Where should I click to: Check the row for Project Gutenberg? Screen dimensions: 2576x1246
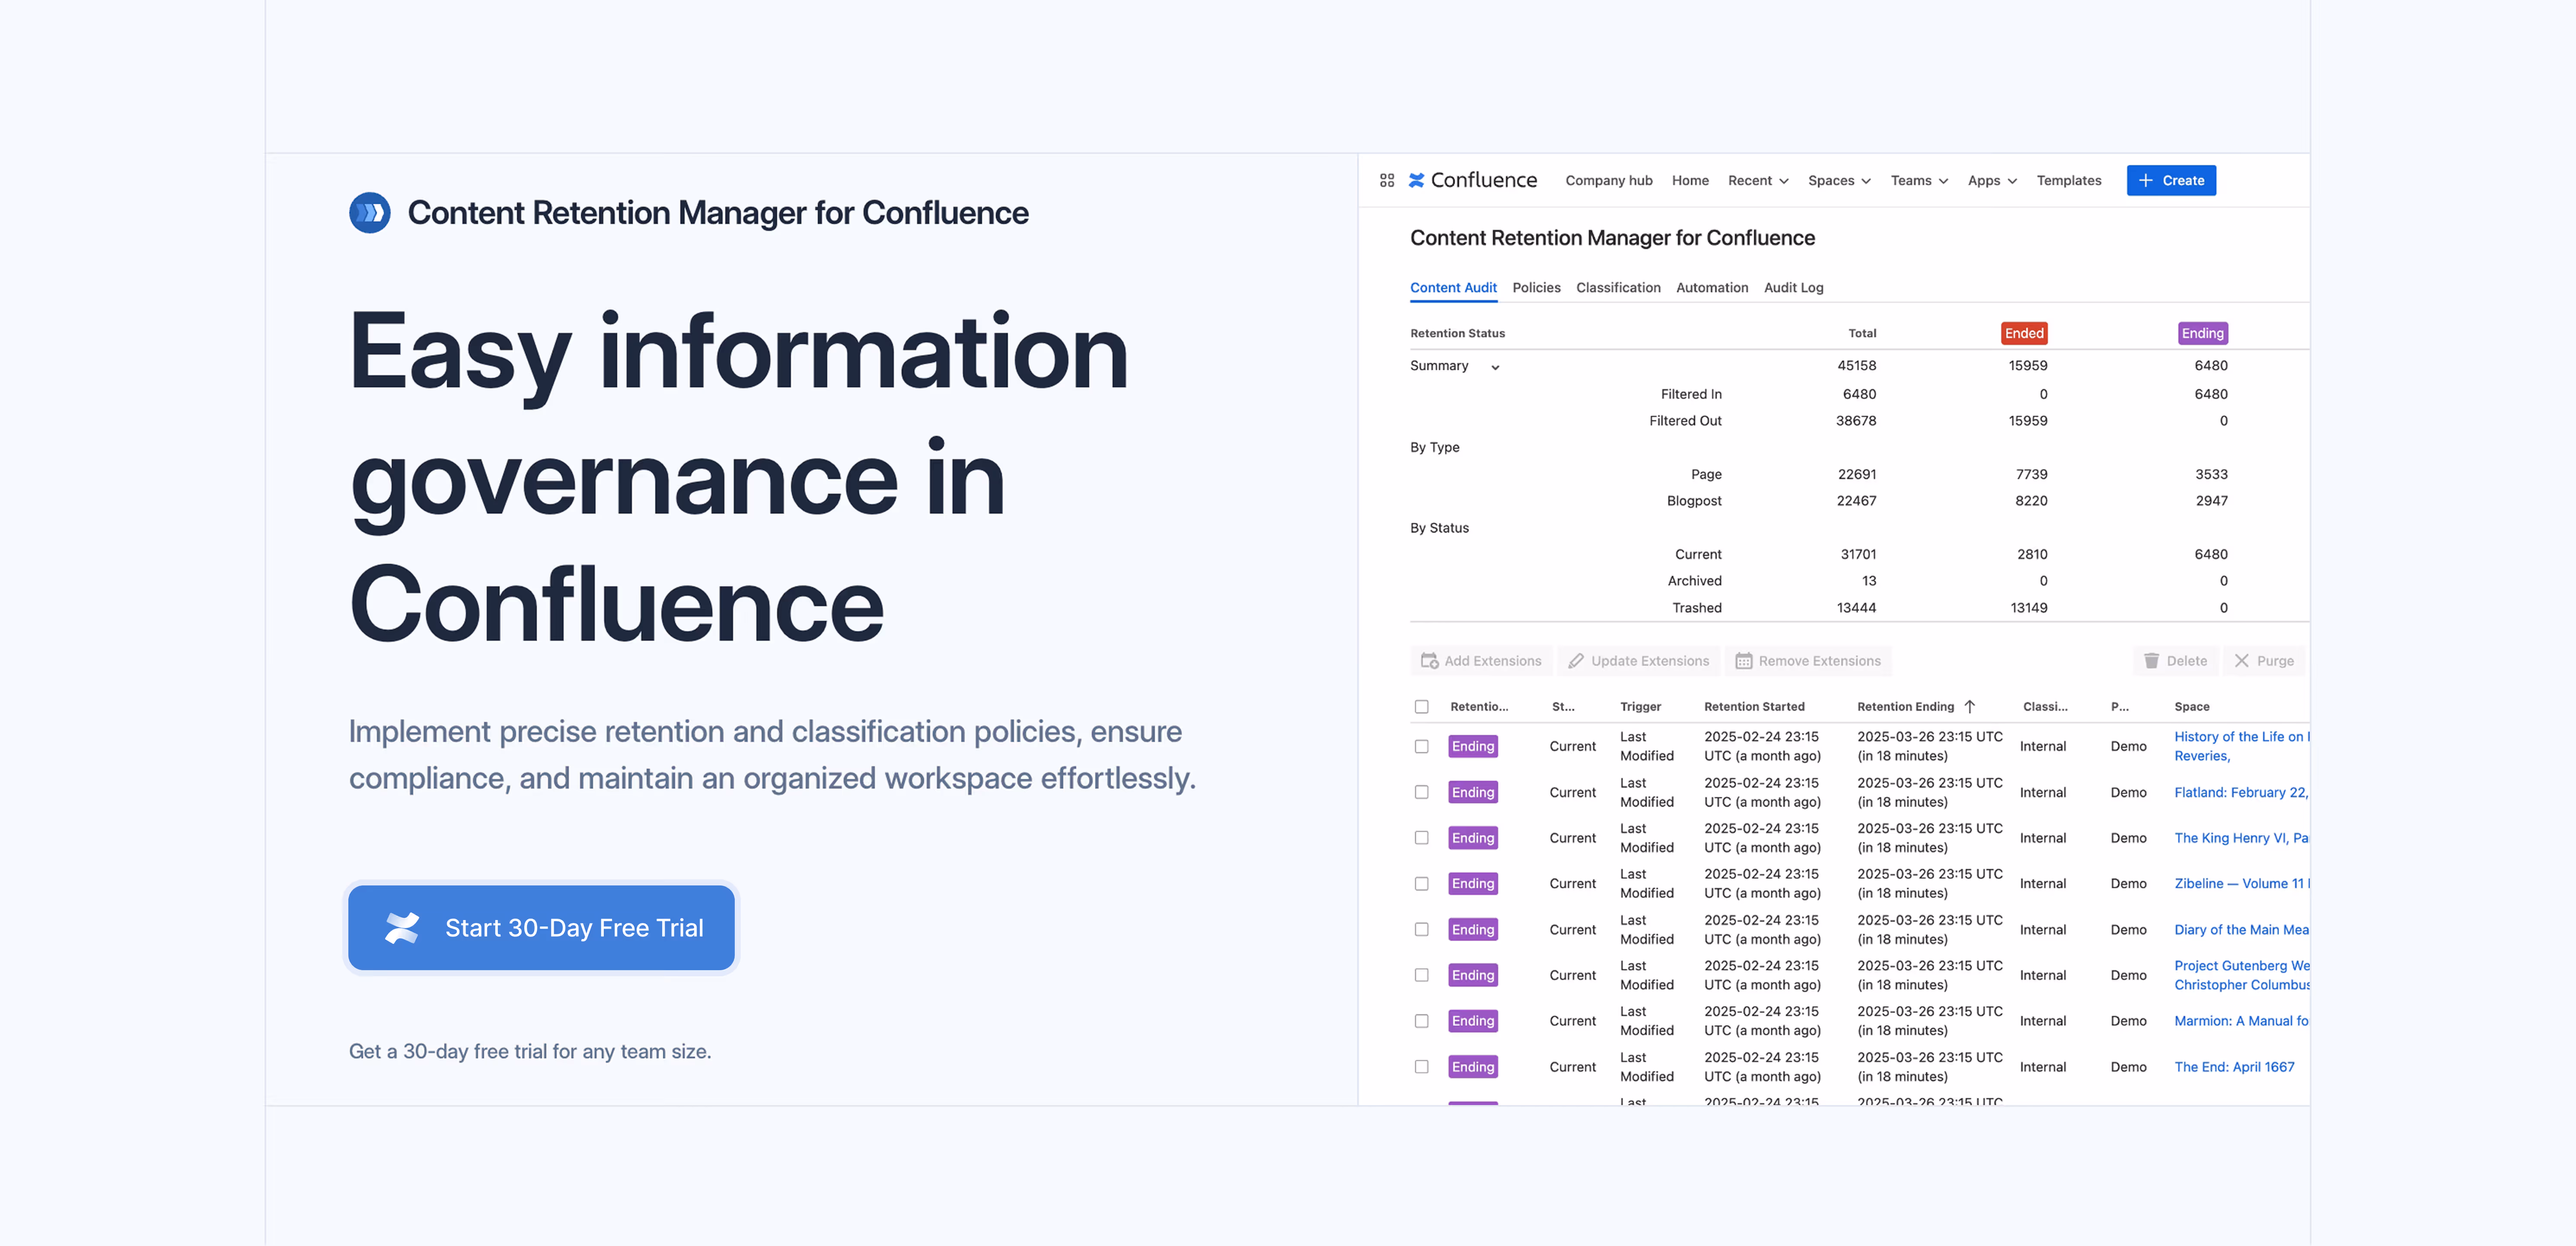1421,975
